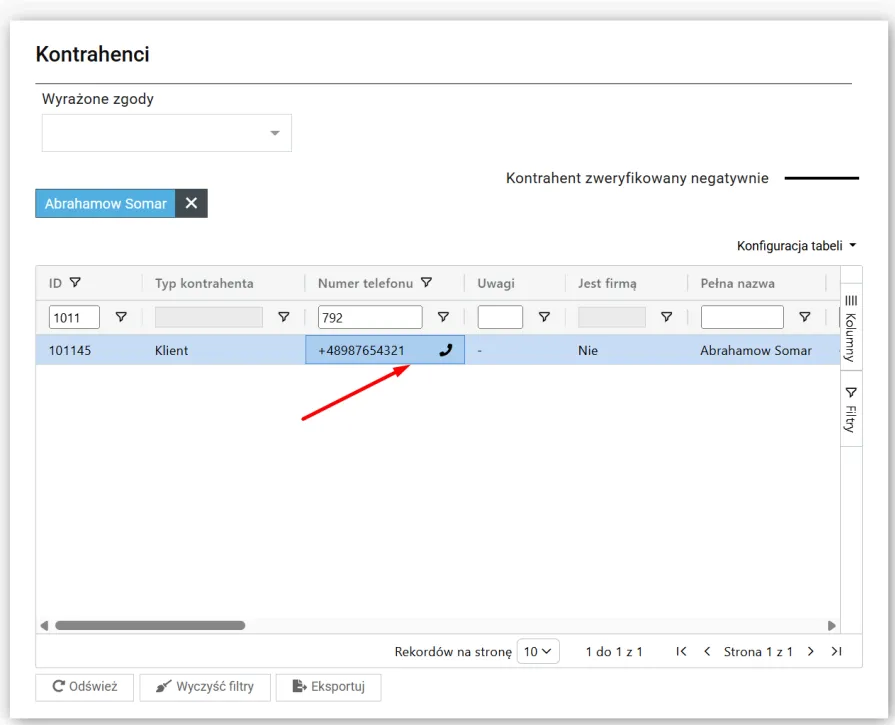This screenshot has height=725, width=895.
Task: Click the horizontal scrollbar of the table
Action: tap(150, 626)
